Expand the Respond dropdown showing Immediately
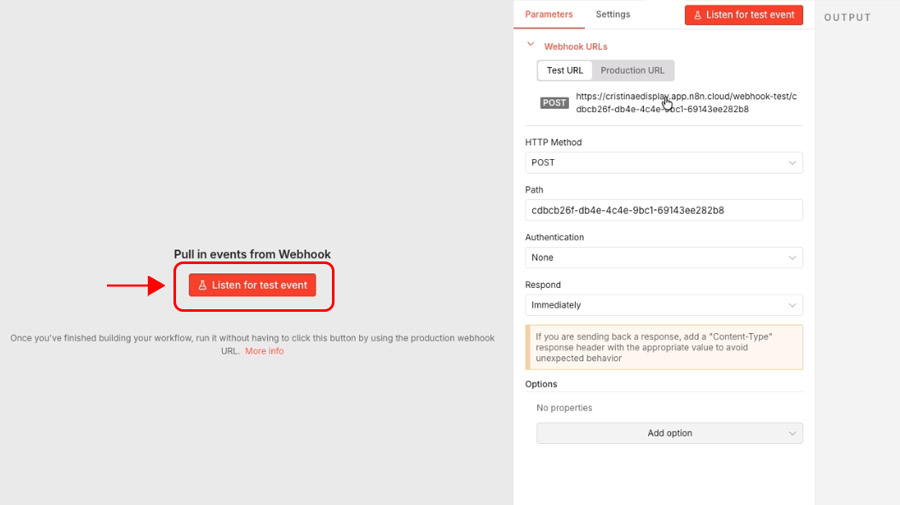The width and height of the screenshot is (900, 505). pyautogui.click(x=663, y=305)
